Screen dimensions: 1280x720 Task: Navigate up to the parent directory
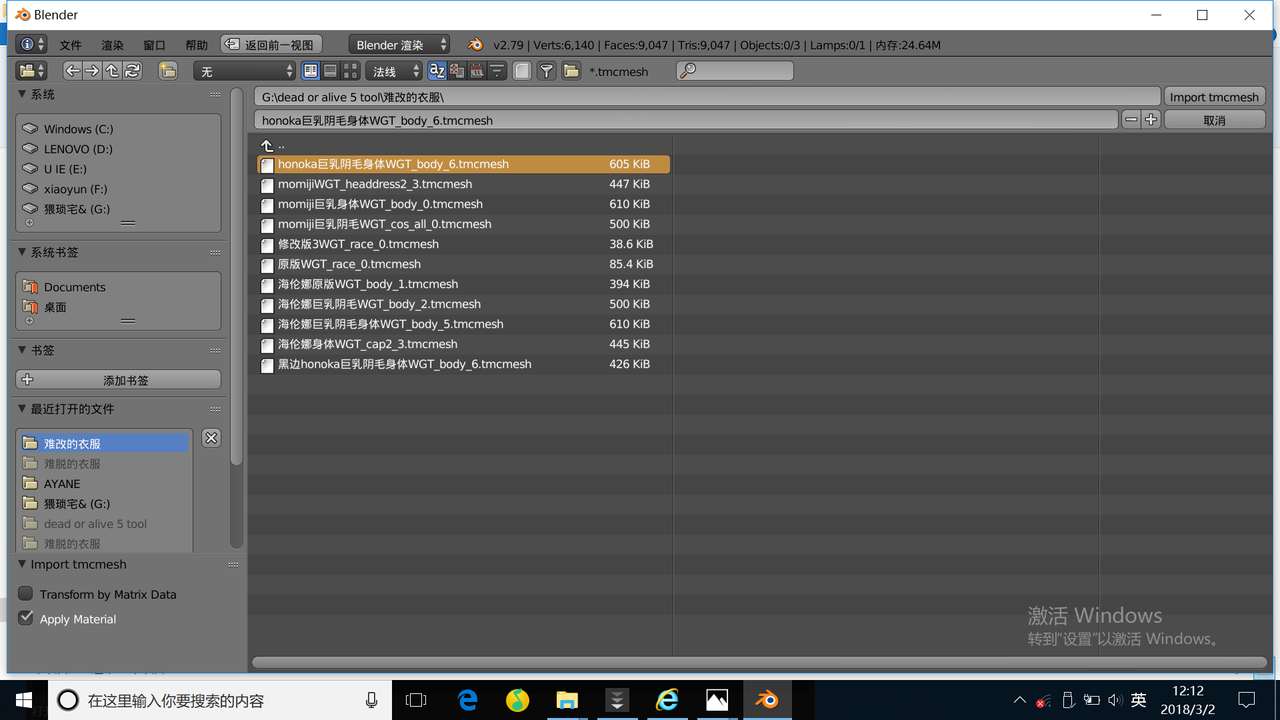click(112, 71)
